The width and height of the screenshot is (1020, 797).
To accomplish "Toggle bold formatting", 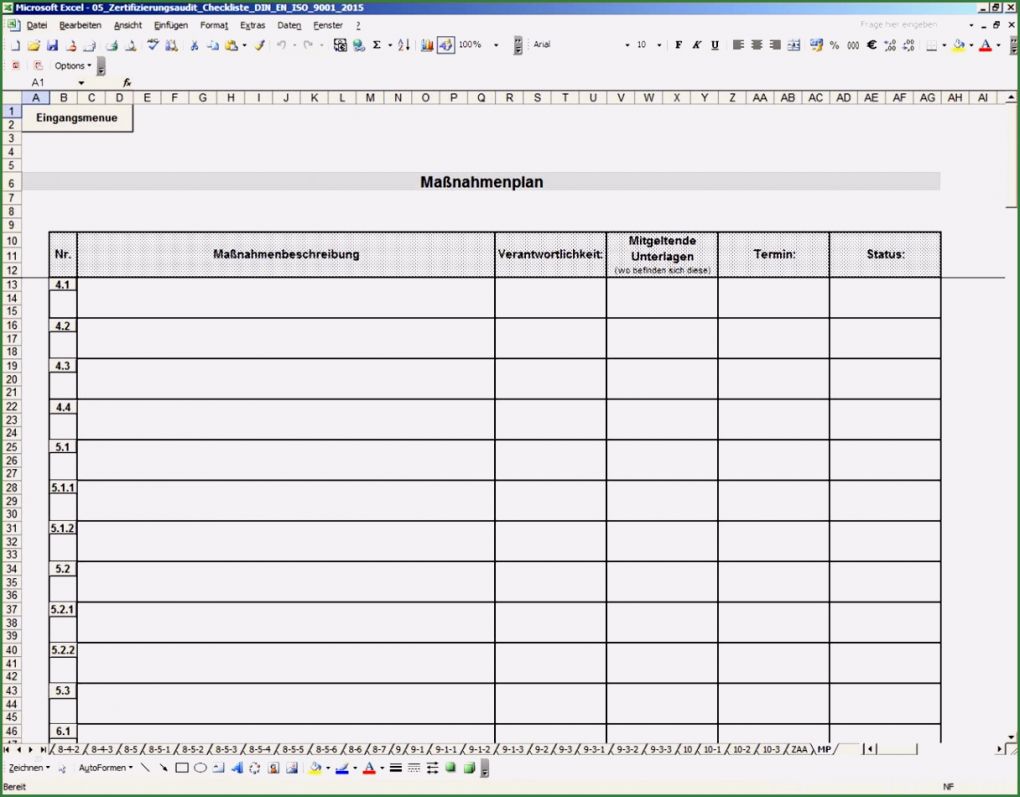I will point(677,45).
